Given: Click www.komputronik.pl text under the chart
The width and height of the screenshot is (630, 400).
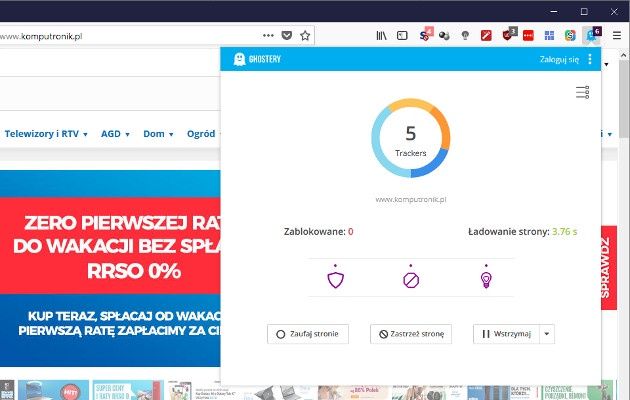Looking at the screenshot, I should (x=411, y=199).
